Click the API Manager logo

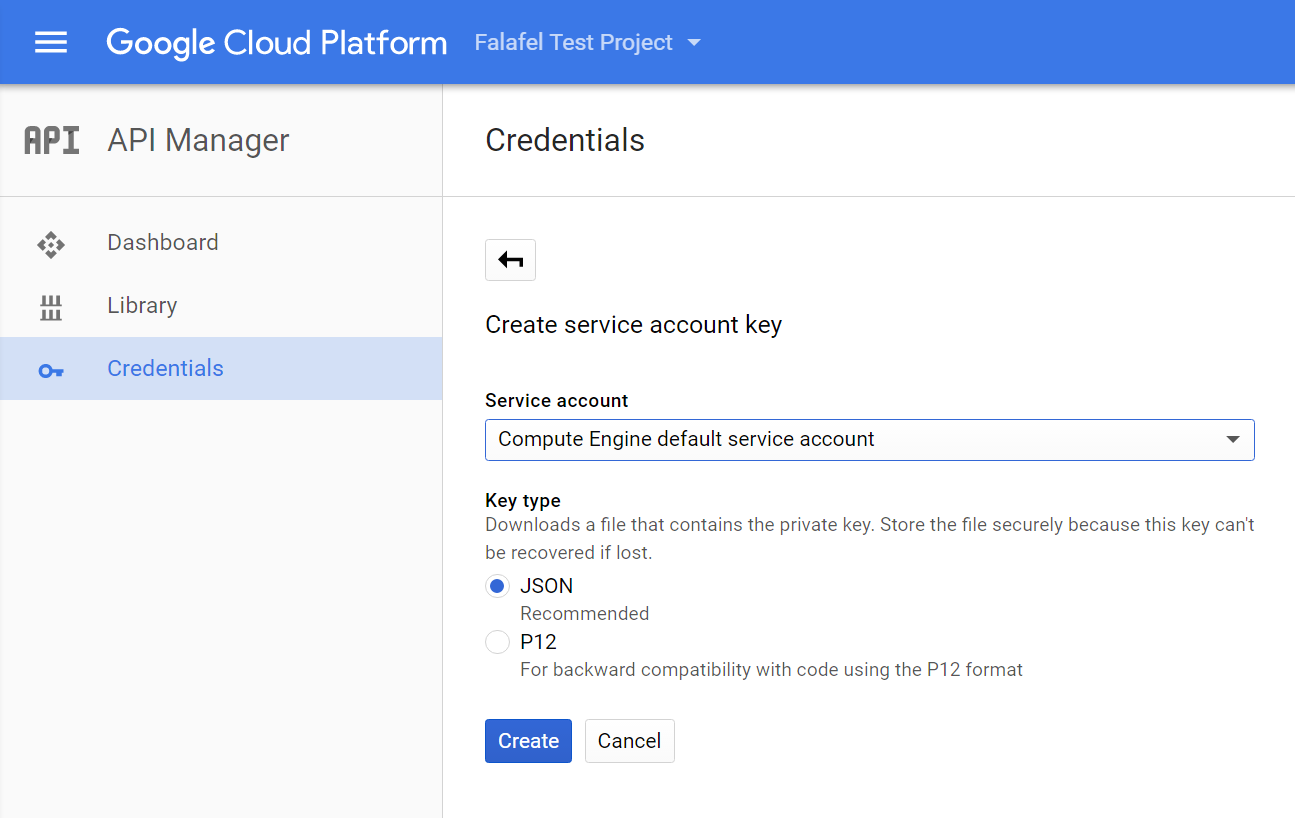tap(51, 139)
